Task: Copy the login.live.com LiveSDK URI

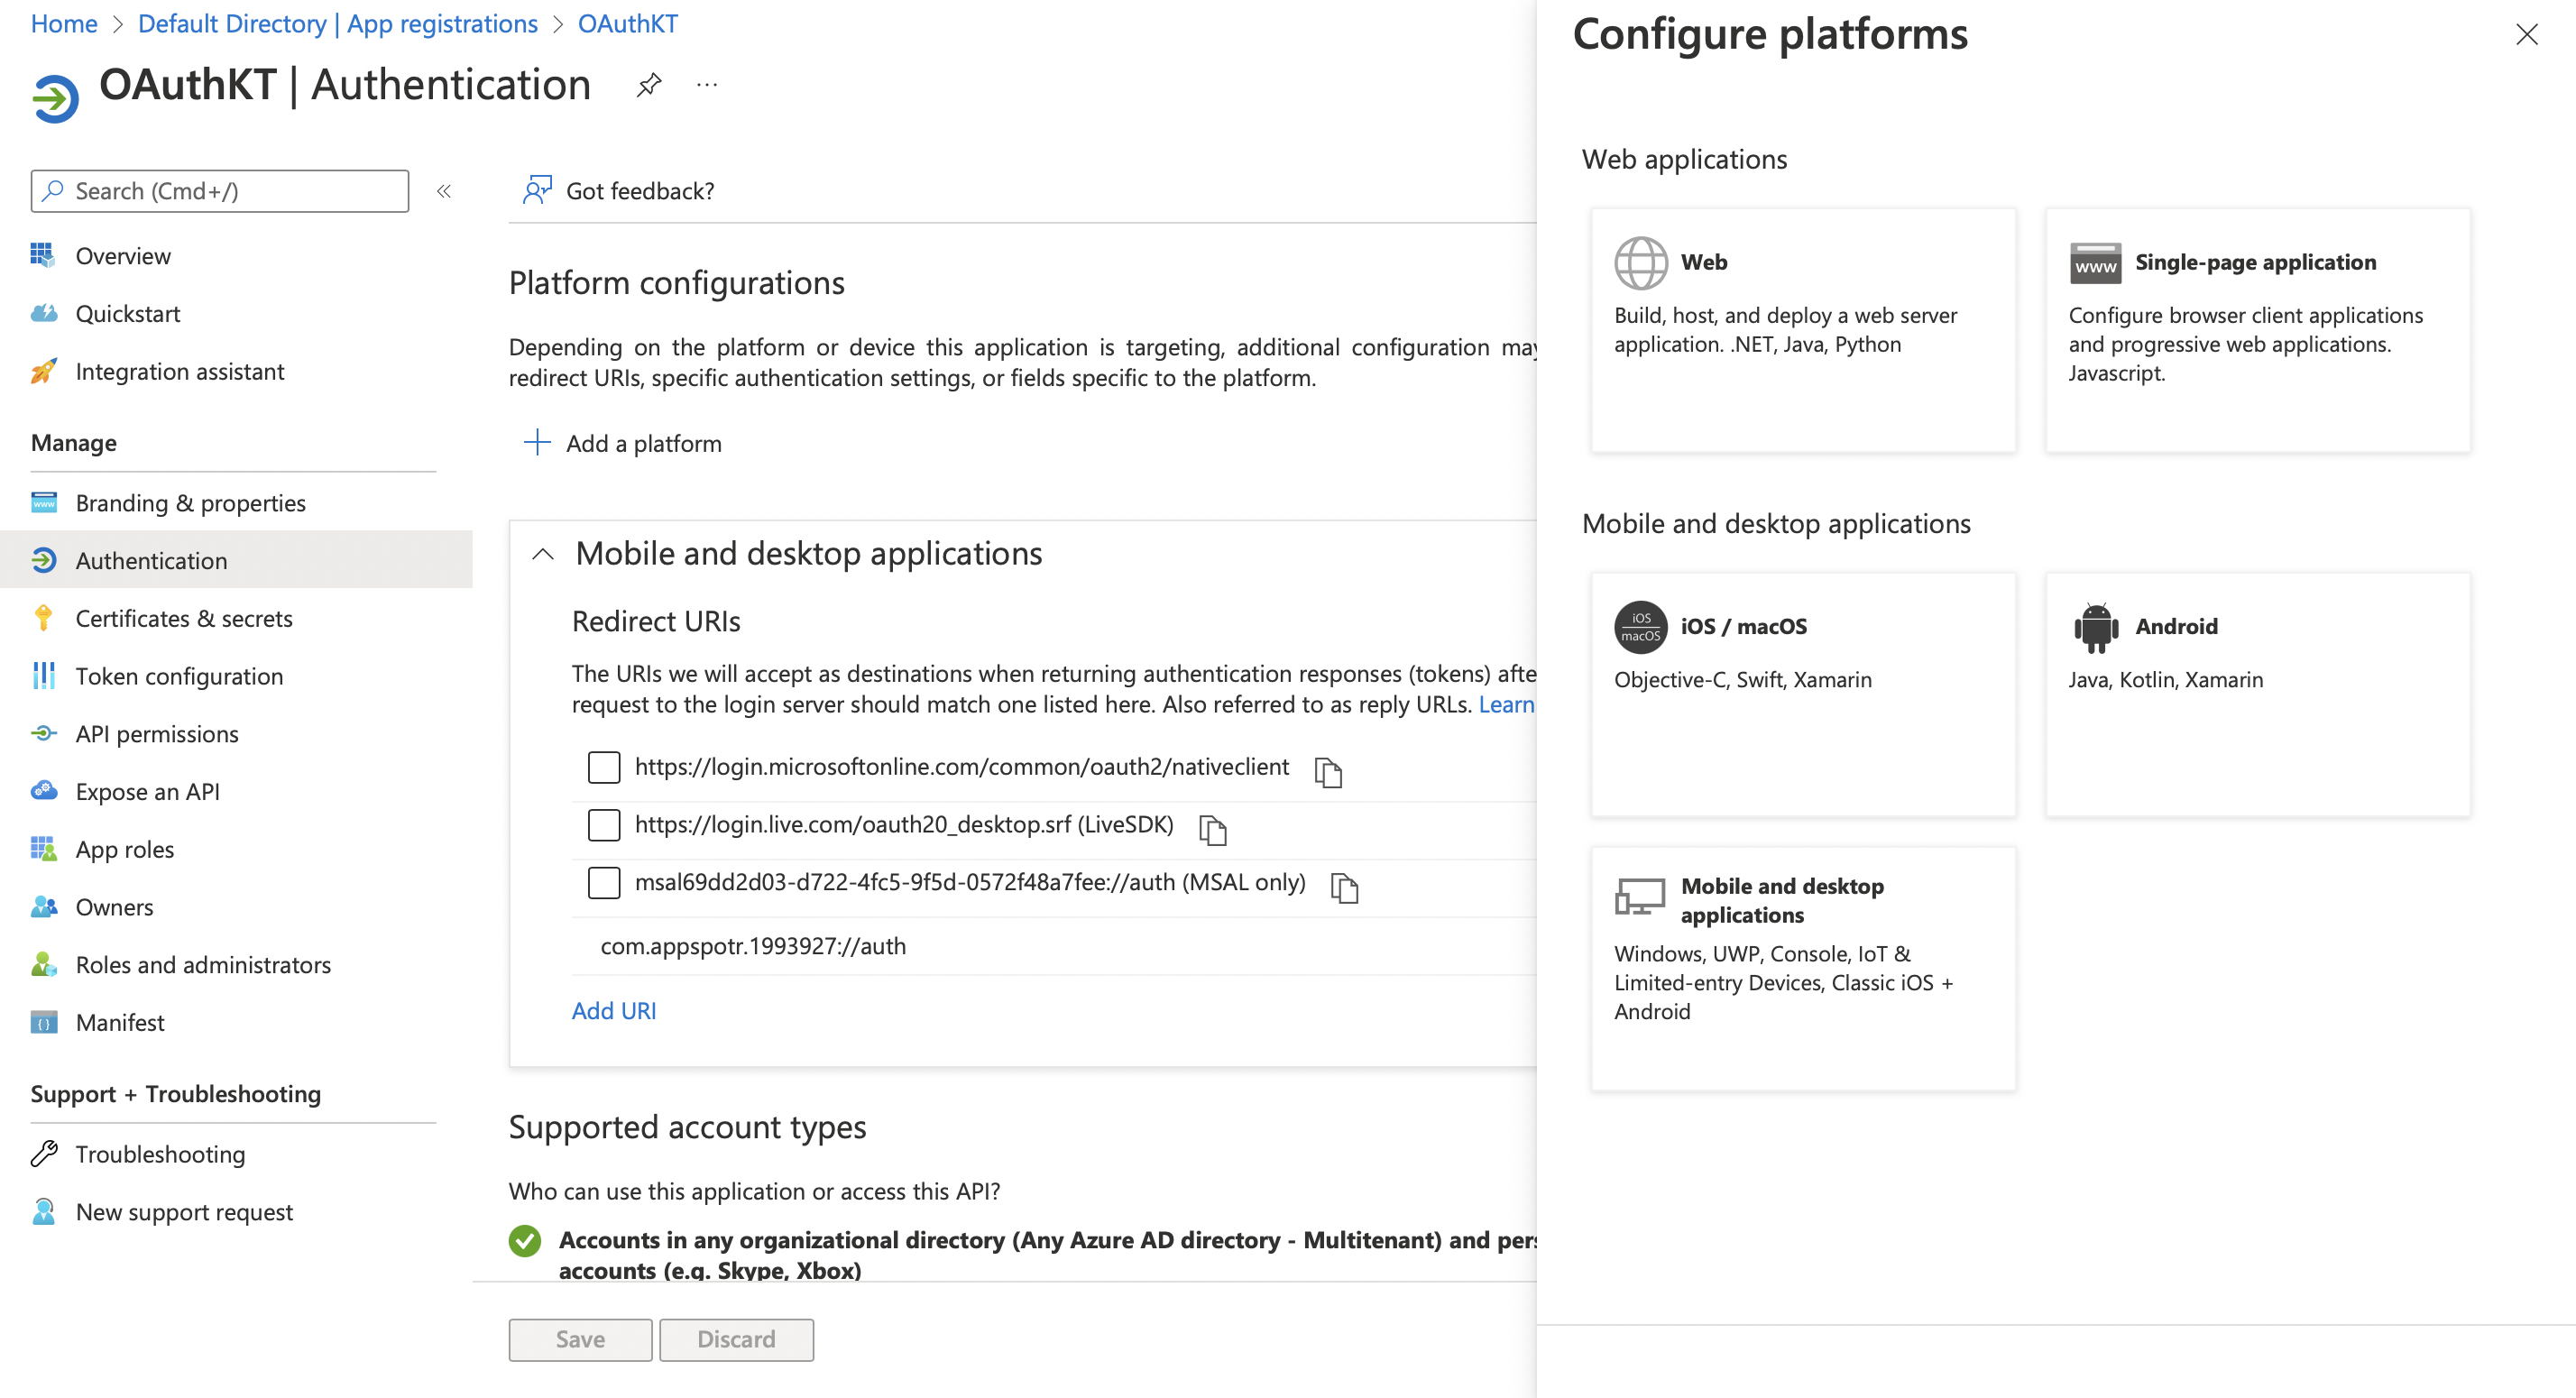Action: 1212,830
